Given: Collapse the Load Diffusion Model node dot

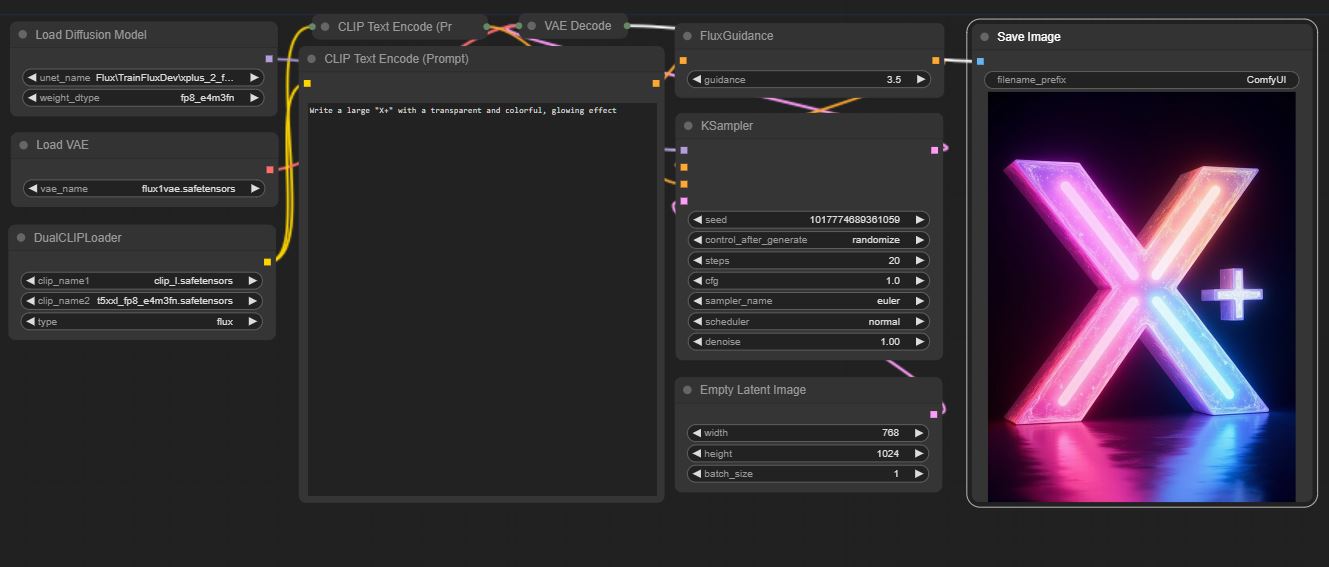Looking at the screenshot, I should point(23,35).
